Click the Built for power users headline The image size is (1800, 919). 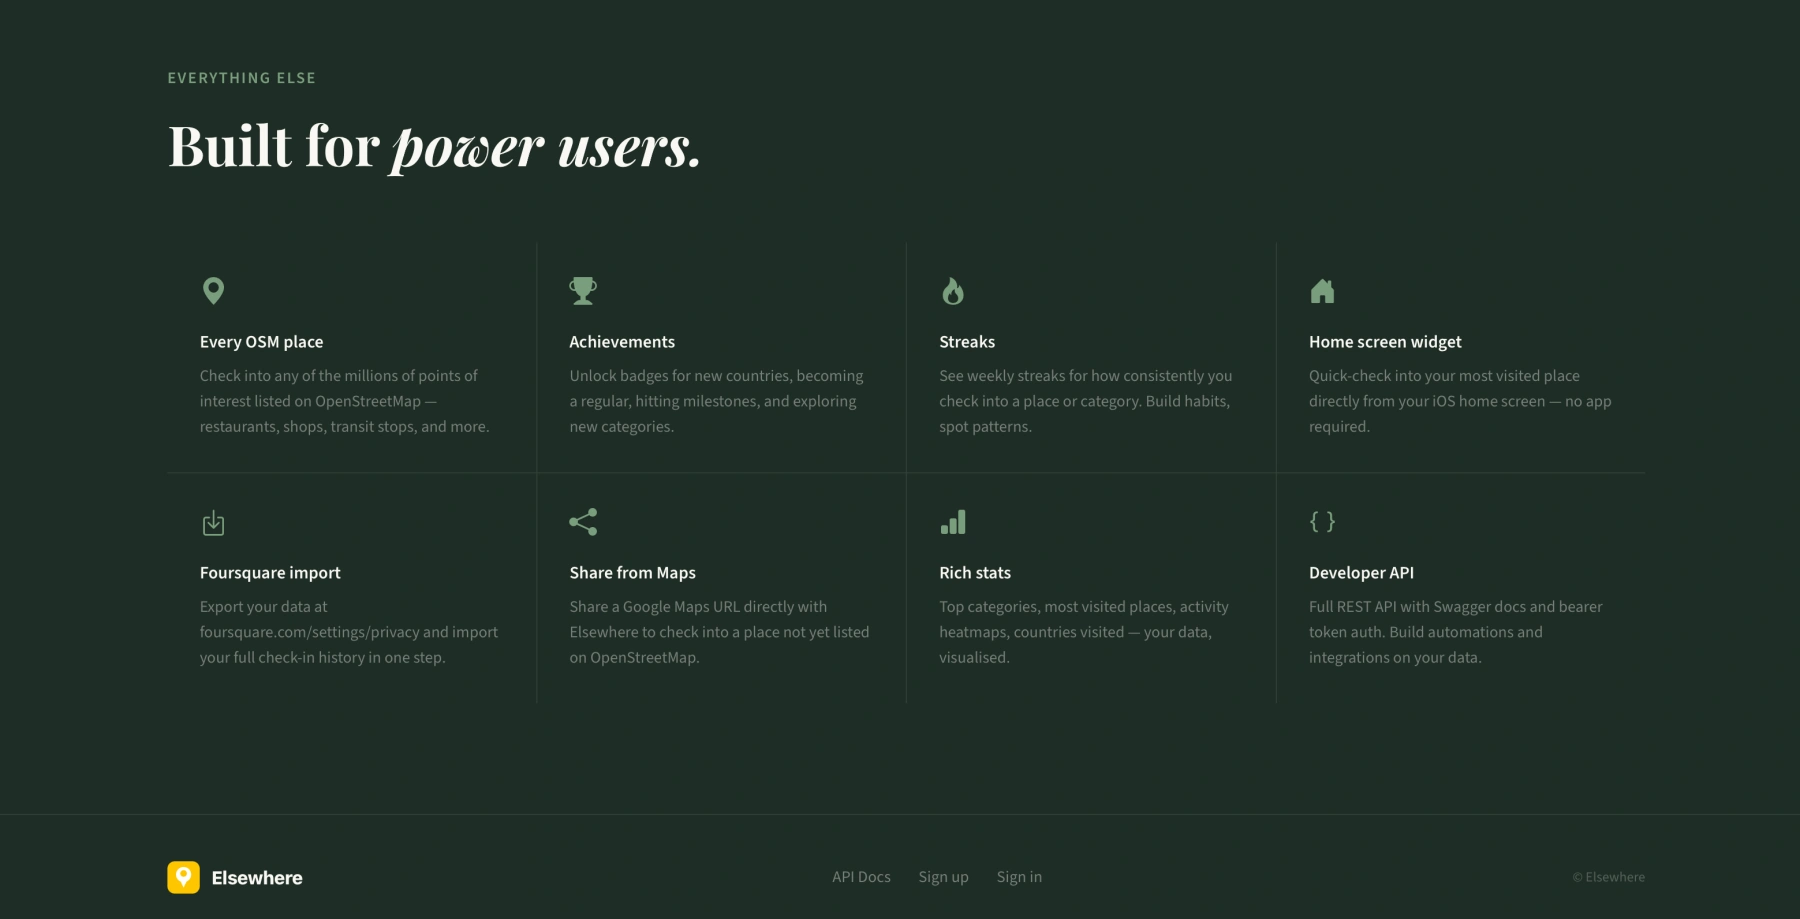[434, 147]
